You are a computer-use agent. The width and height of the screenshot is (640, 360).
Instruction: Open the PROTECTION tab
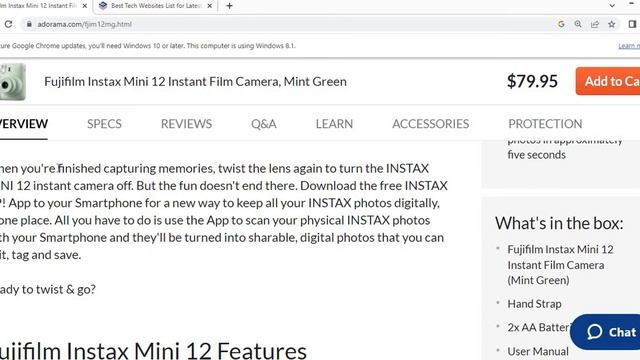[x=545, y=124]
